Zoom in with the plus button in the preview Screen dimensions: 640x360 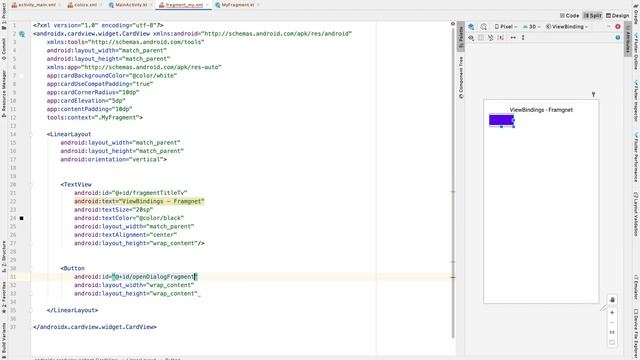point(612,313)
